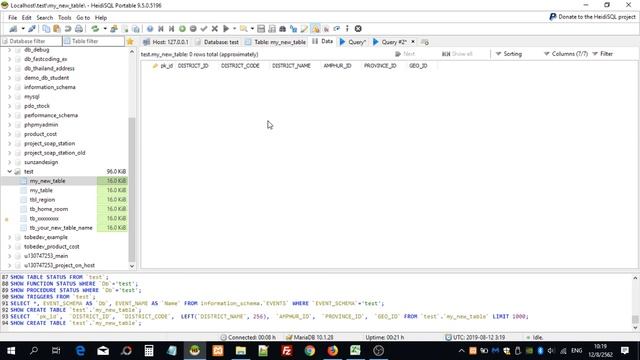Click the Post changes checkmark icon
Viewport: 640px width, 360px height.
[204, 29]
